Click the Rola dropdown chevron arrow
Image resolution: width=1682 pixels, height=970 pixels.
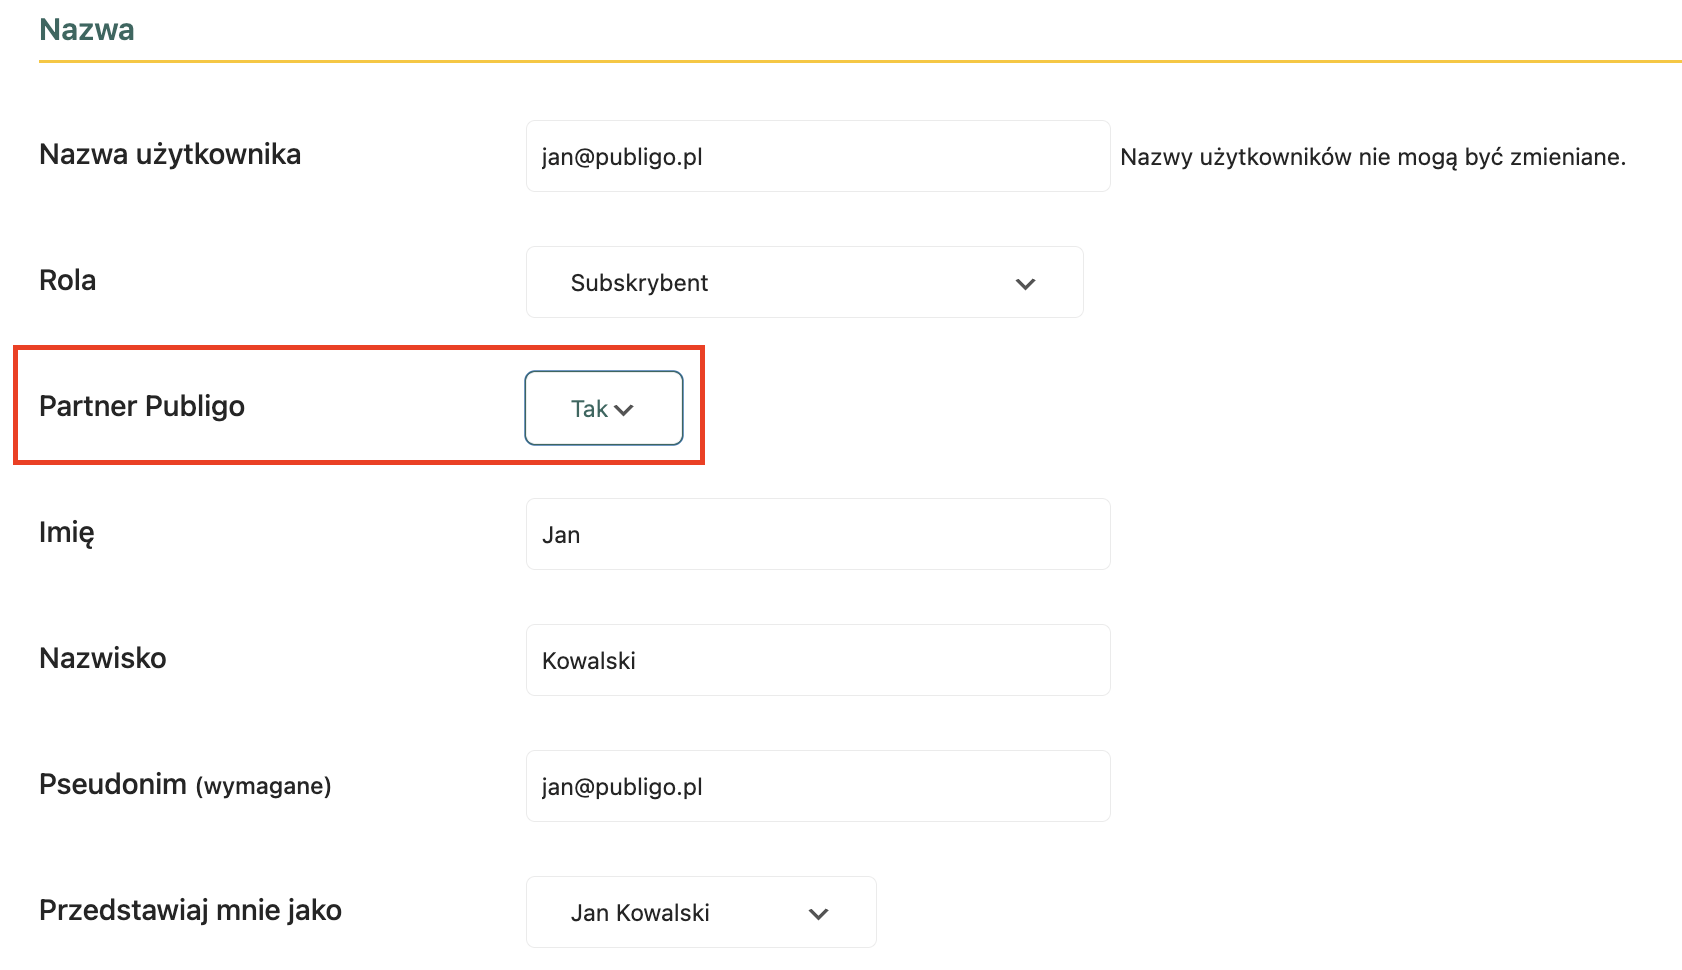click(x=1025, y=284)
